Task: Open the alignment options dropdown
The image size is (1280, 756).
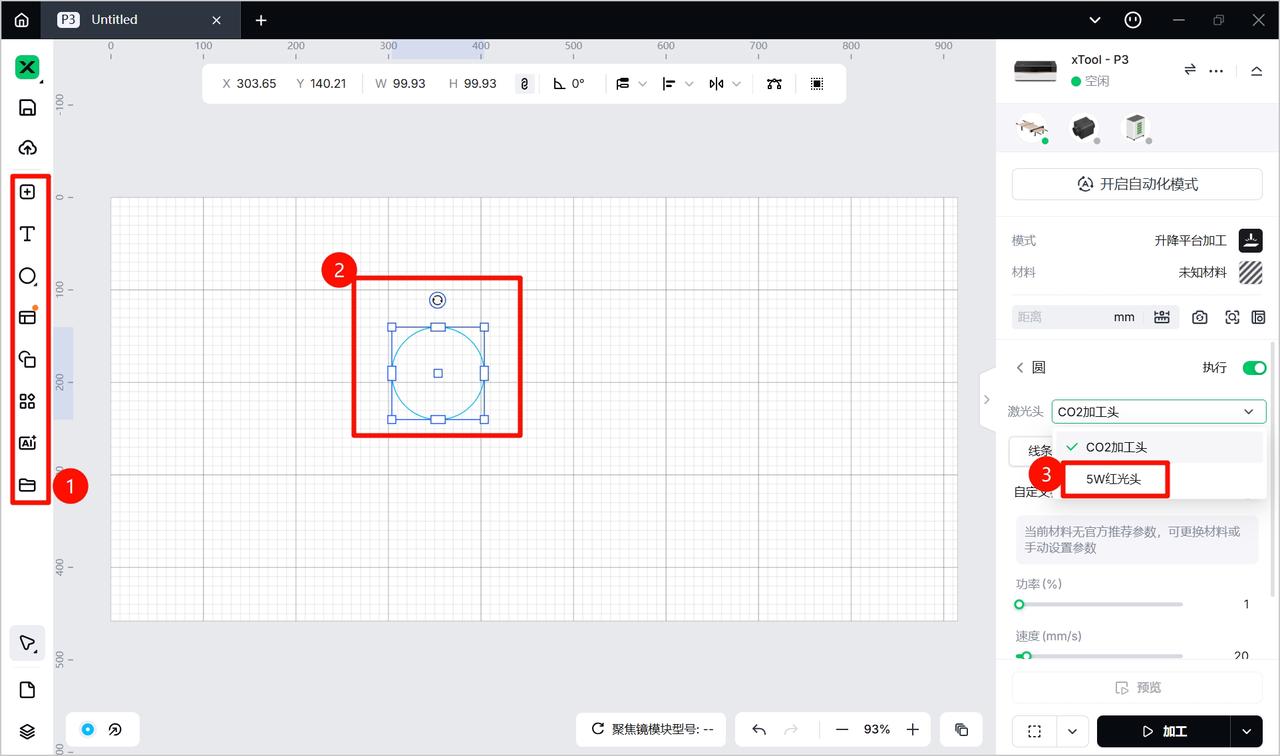Action: point(677,84)
